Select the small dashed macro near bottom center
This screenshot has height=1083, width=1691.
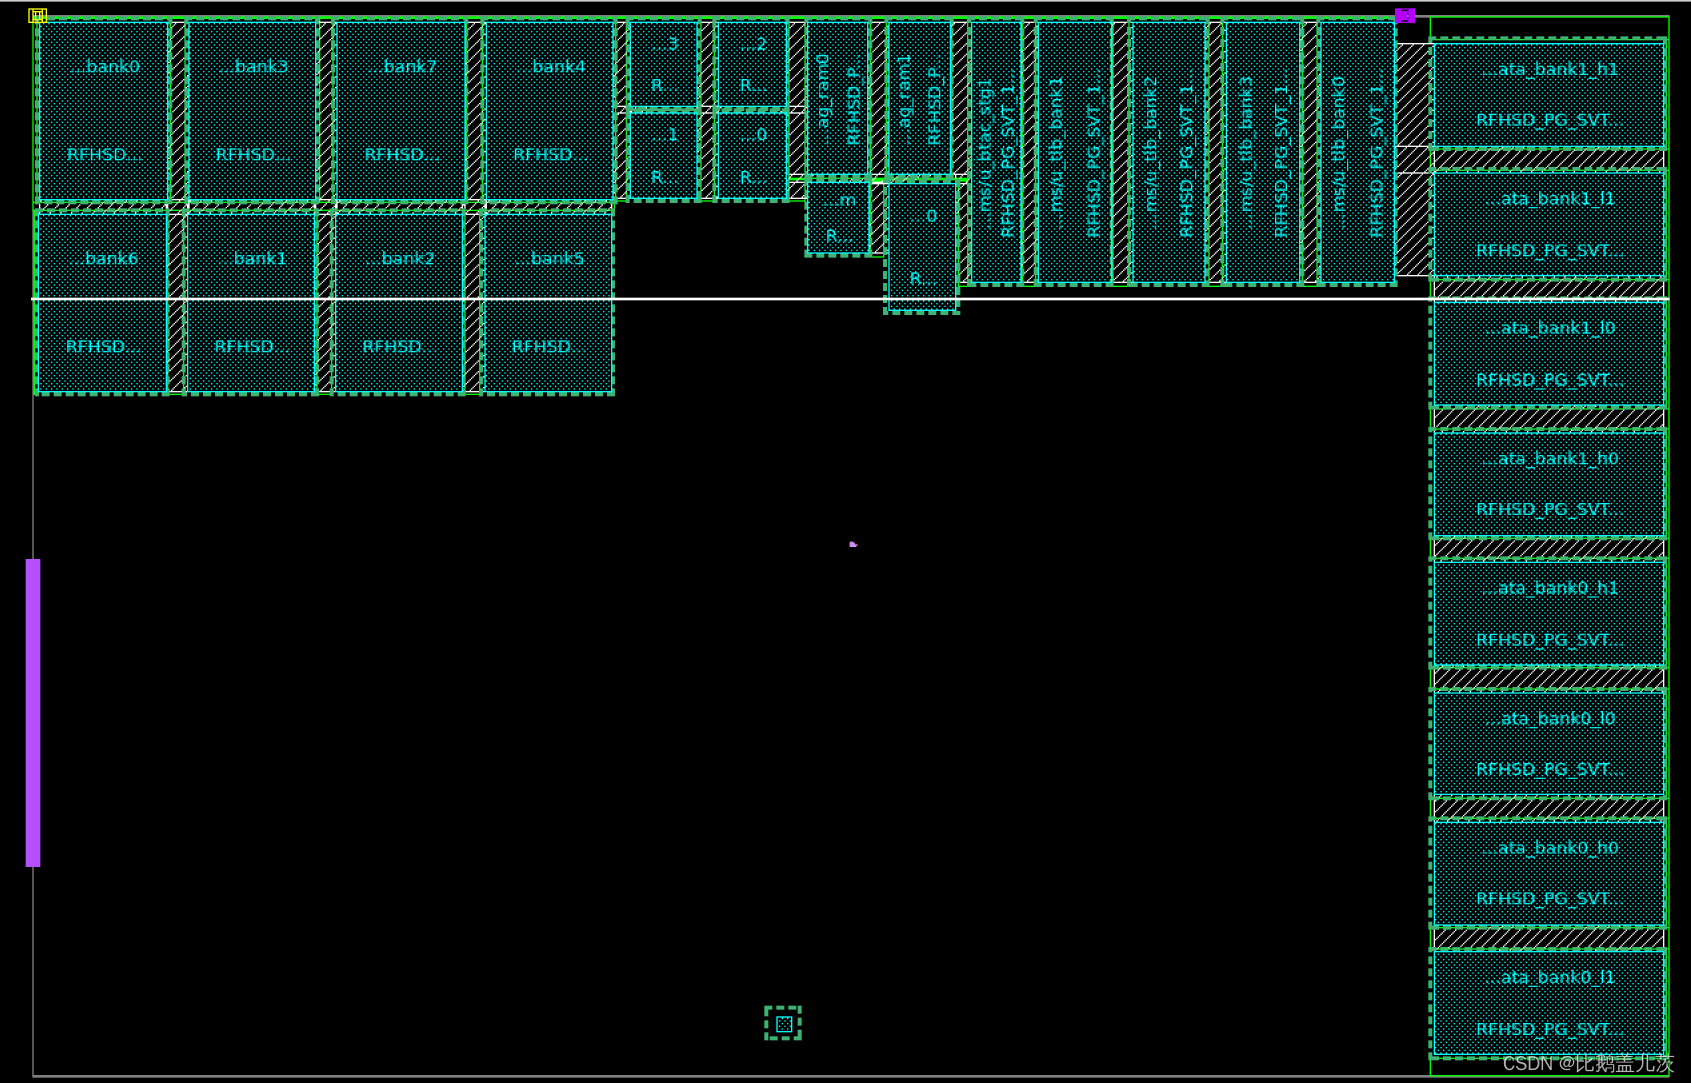pos(784,1024)
